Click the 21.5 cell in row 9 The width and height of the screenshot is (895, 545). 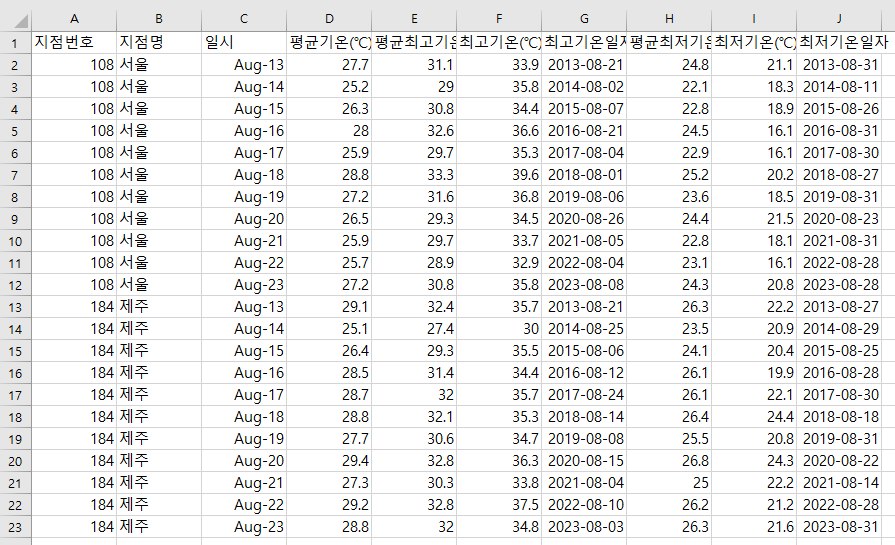click(x=754, y=219)
